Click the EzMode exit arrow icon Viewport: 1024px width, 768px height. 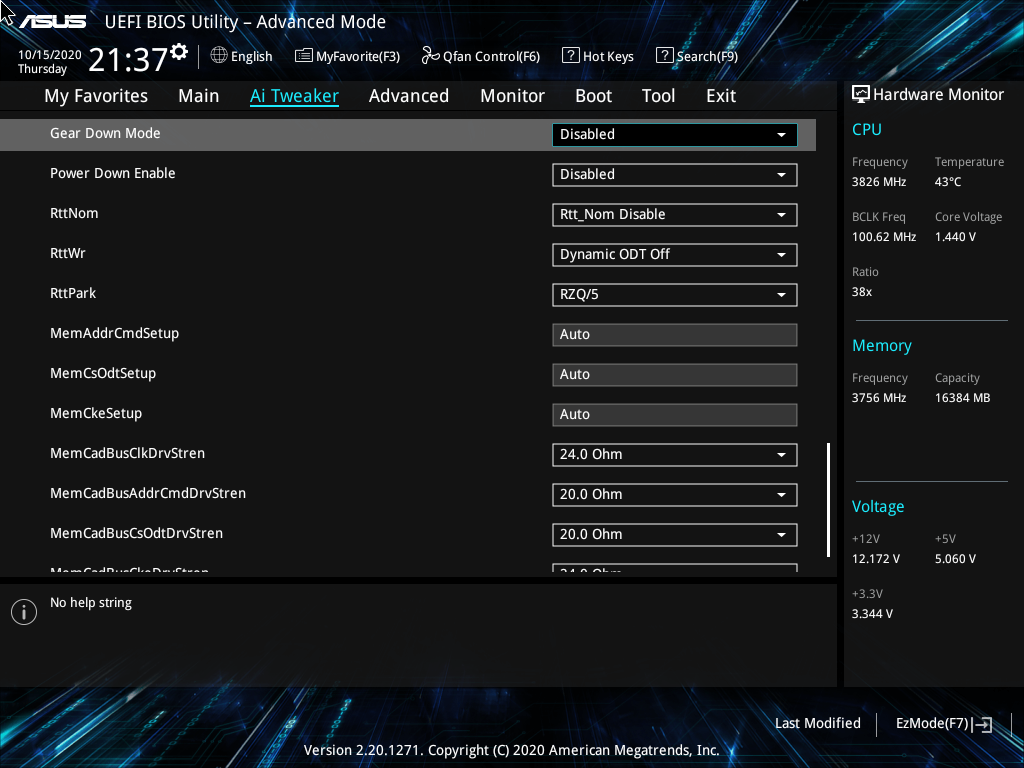point(982,724)
